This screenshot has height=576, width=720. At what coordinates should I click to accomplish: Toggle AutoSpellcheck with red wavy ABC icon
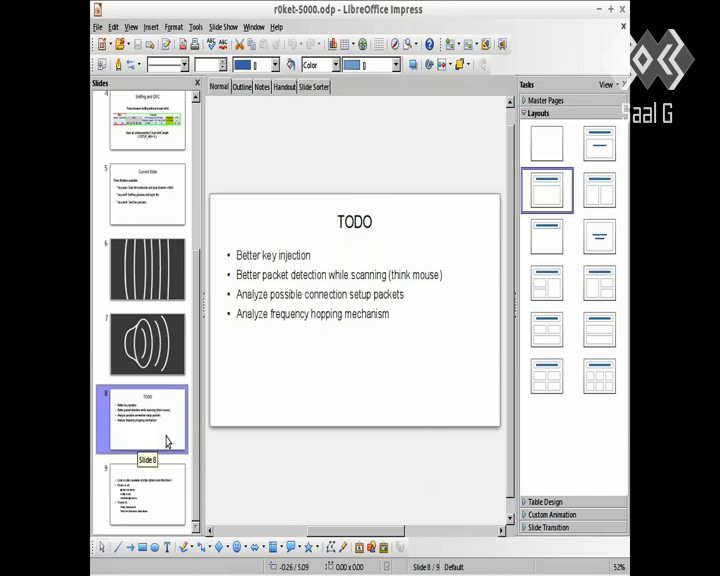[223, 44]
